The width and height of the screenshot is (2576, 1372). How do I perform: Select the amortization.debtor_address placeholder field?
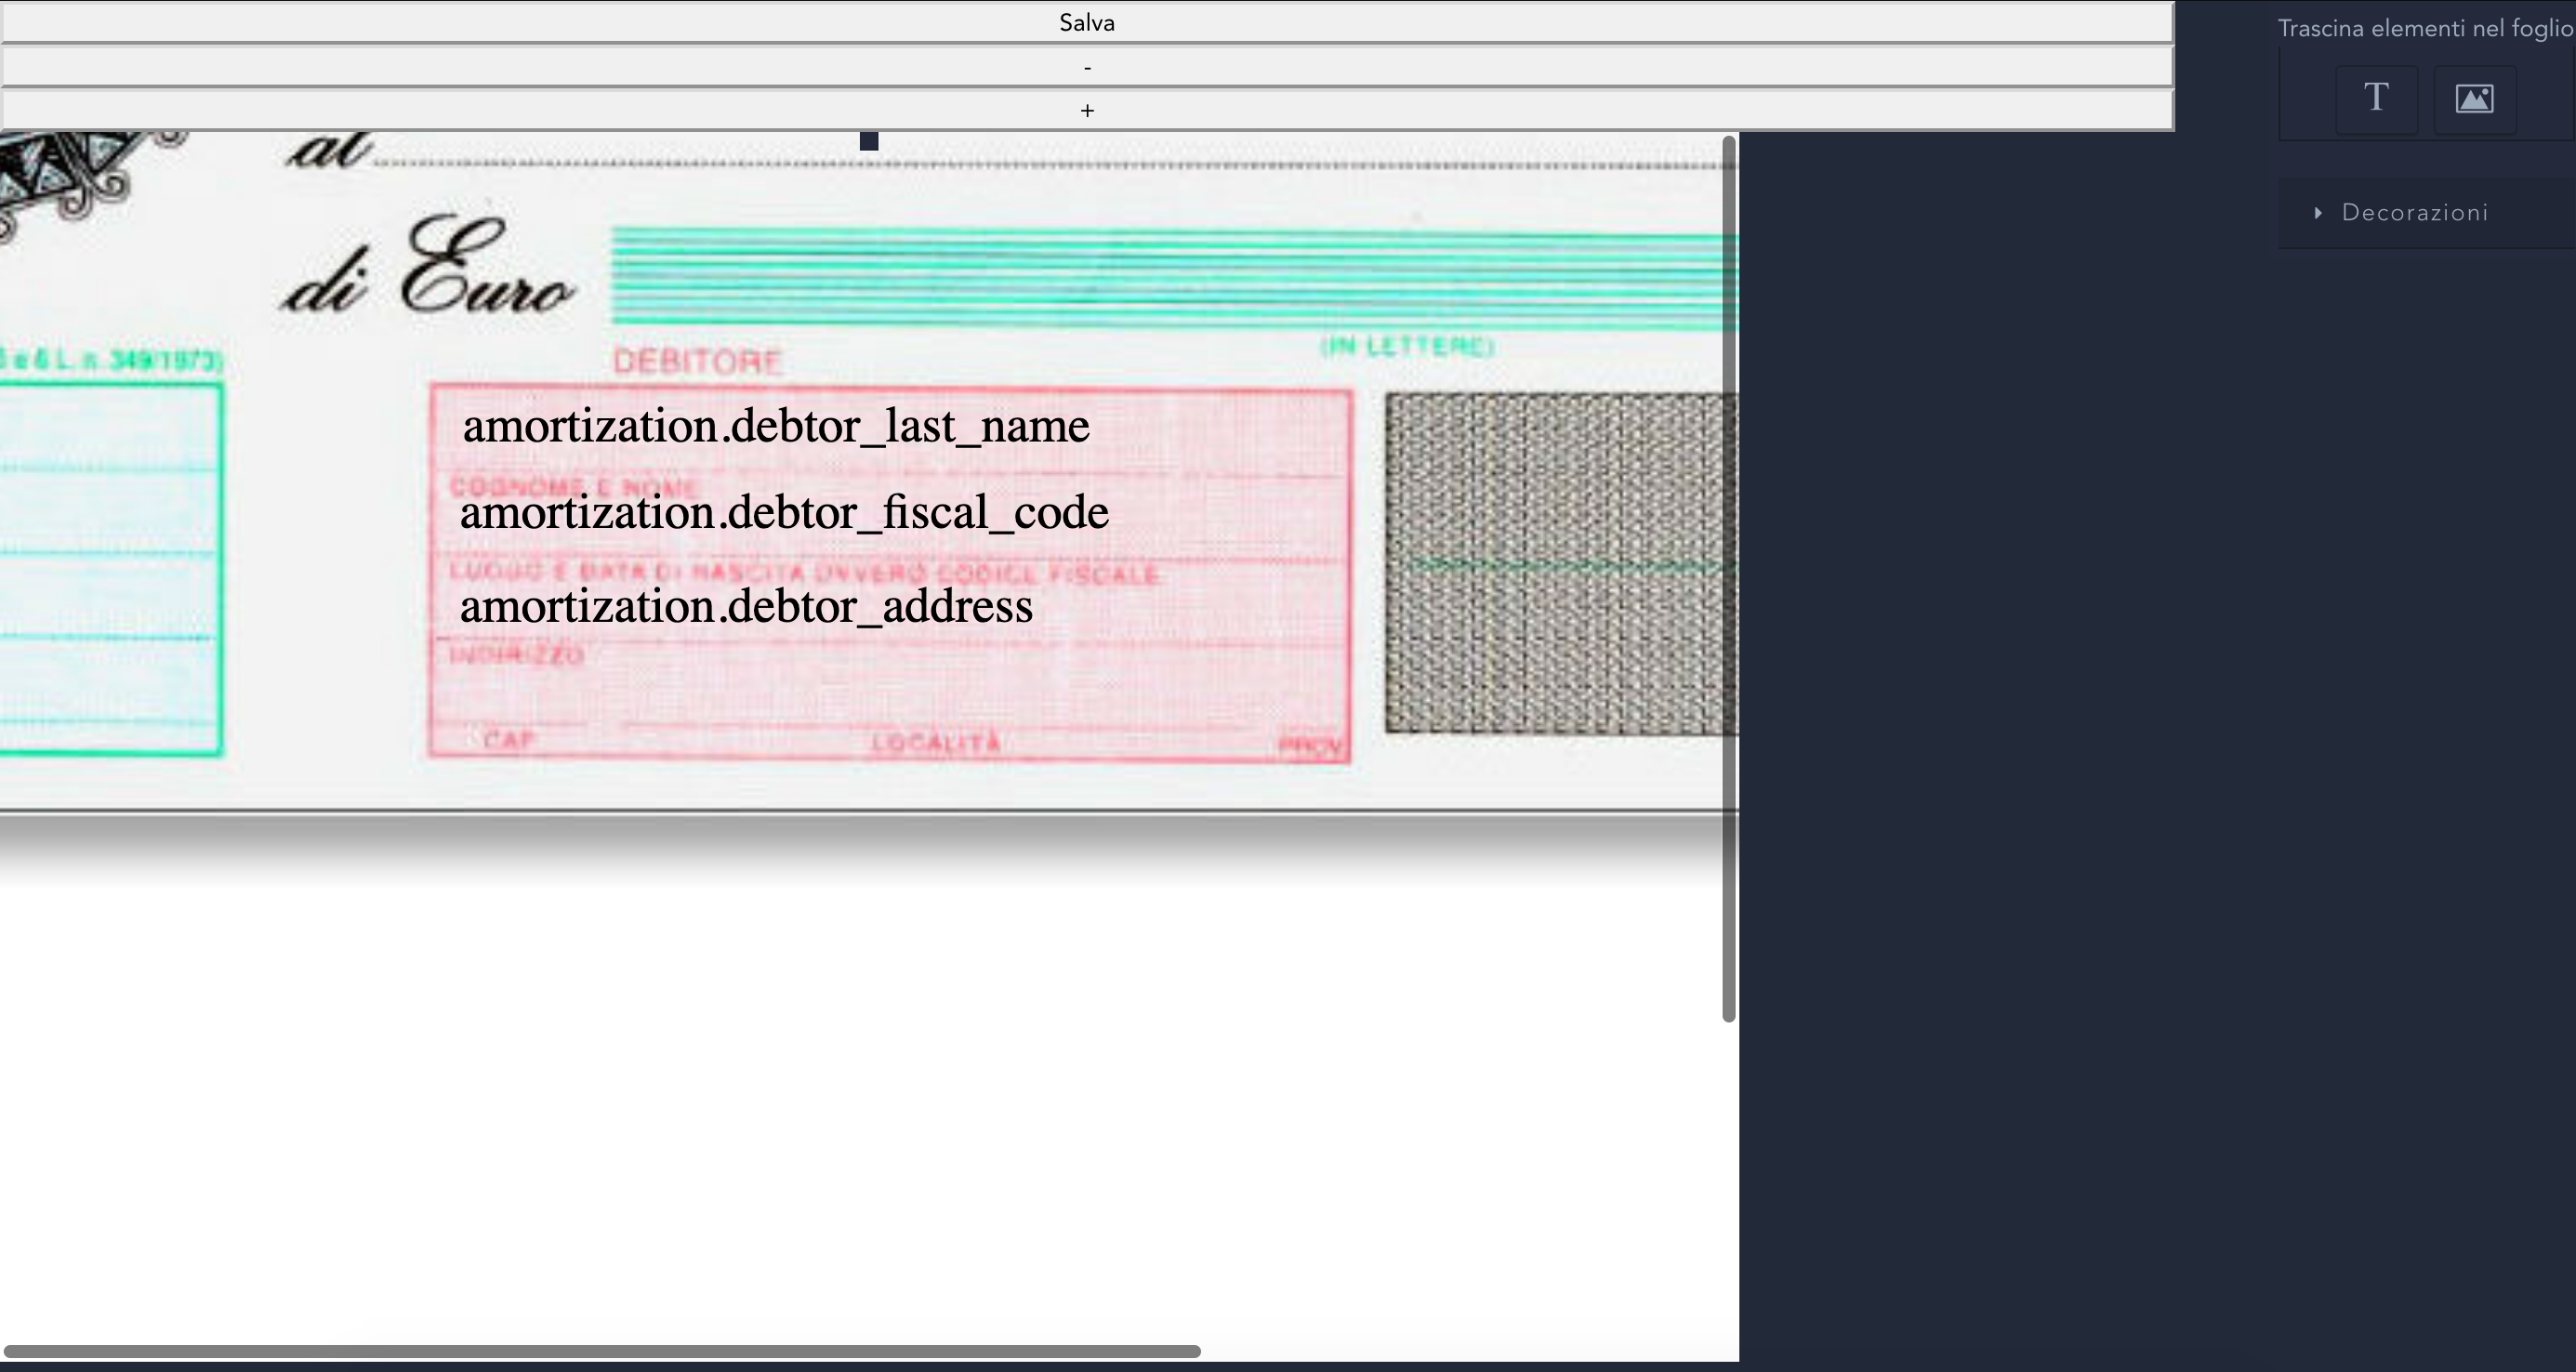click(x=746, y=606)
